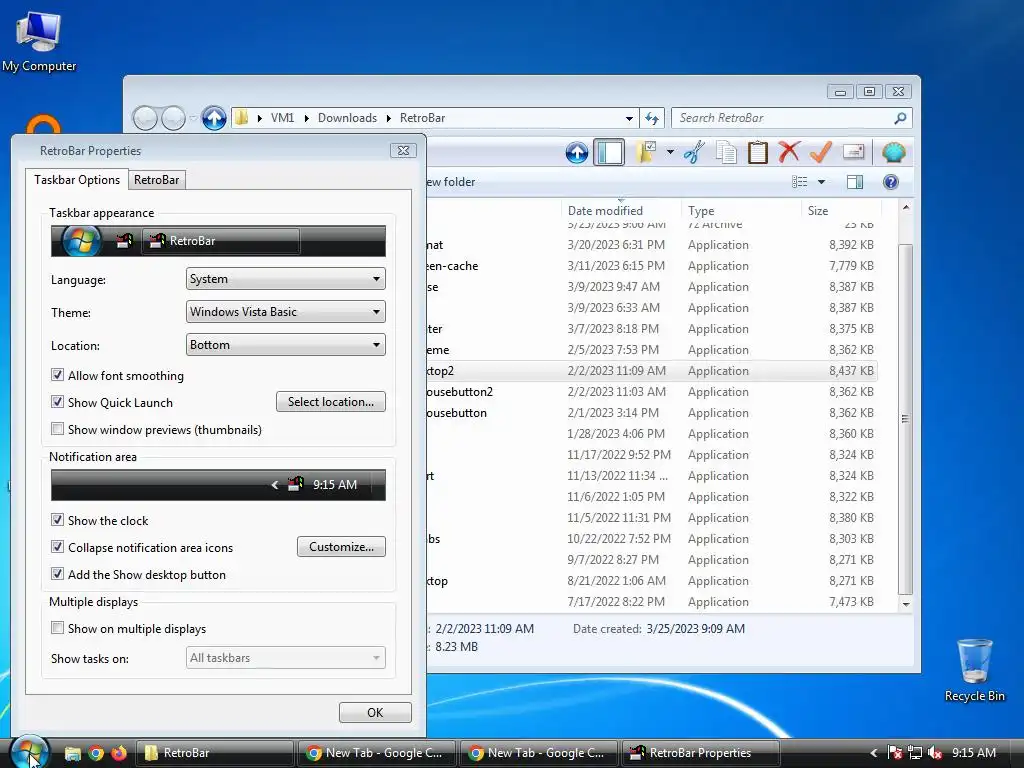Open the dropdown arrow beside the folder options icon
Screen dimensions: 1024x768
point(670,153)
